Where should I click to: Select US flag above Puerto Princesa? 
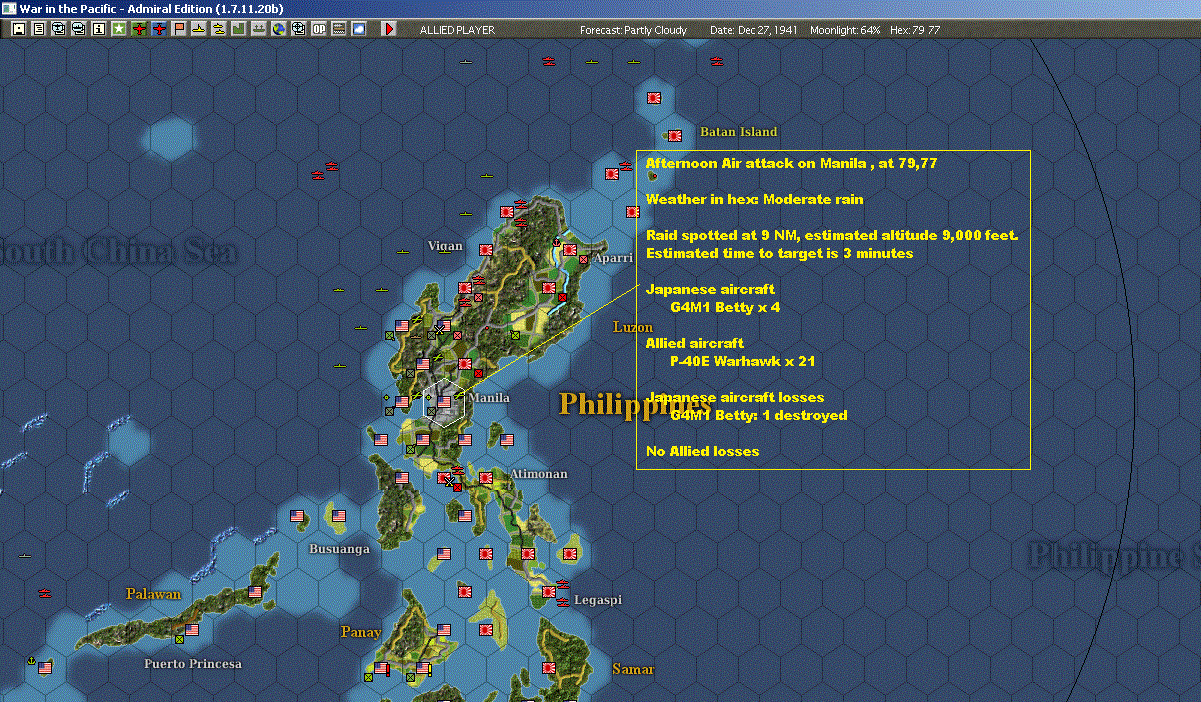pos(192,630)
